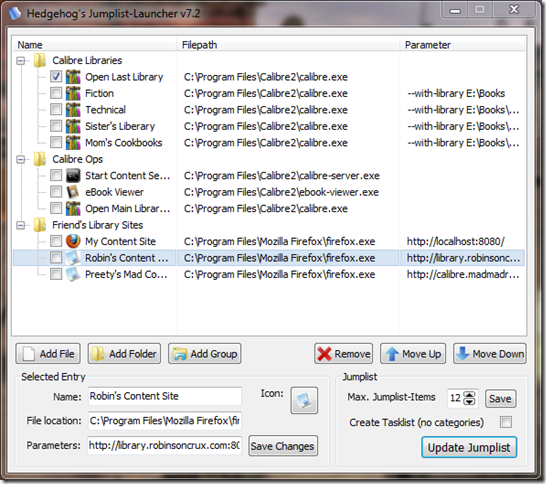The width and height of the screenshot is (546, 484).
Task: Enable Create Tasklist (no categories) checkbox
Action: point(506,422)
